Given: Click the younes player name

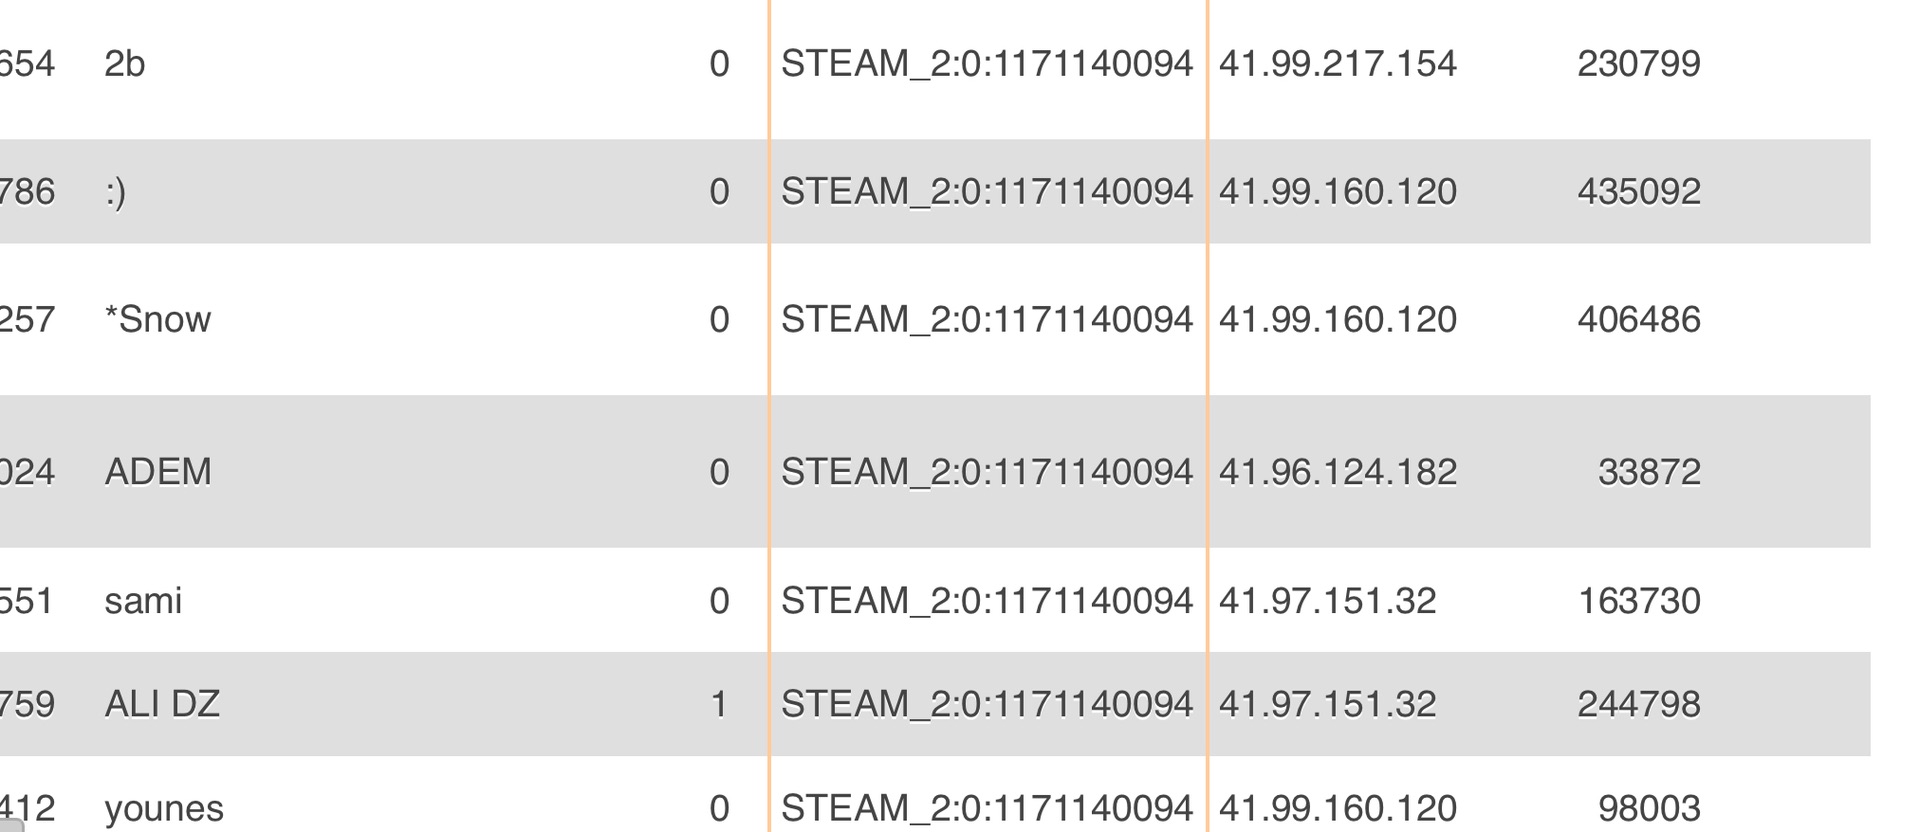Looking at the screenshot, I should (164, 808).
